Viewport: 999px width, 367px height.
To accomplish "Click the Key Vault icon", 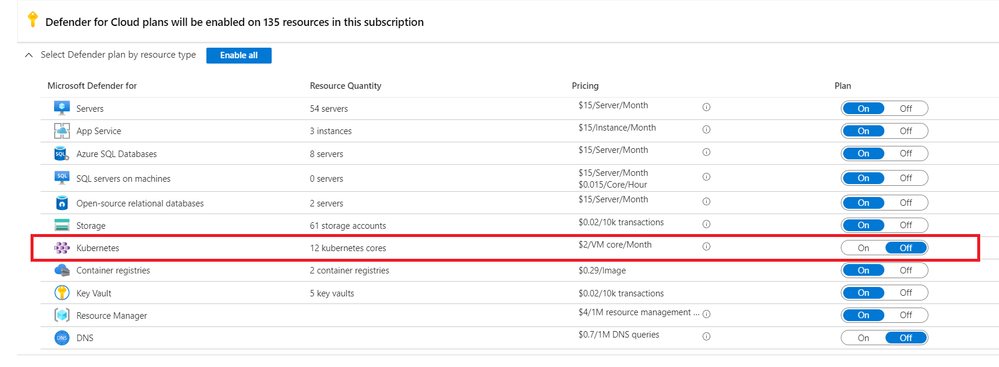I will 62,293.
